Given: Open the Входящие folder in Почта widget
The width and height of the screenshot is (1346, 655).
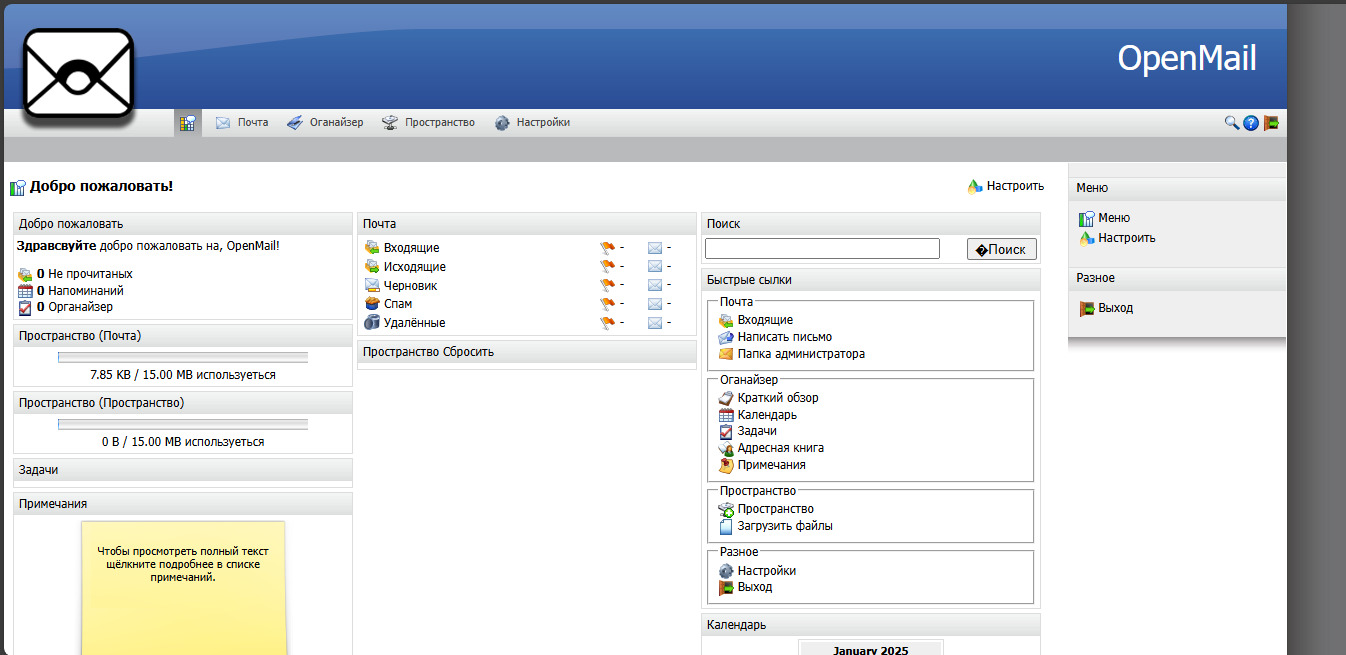Looking at the screenshot, I should 411,248.
